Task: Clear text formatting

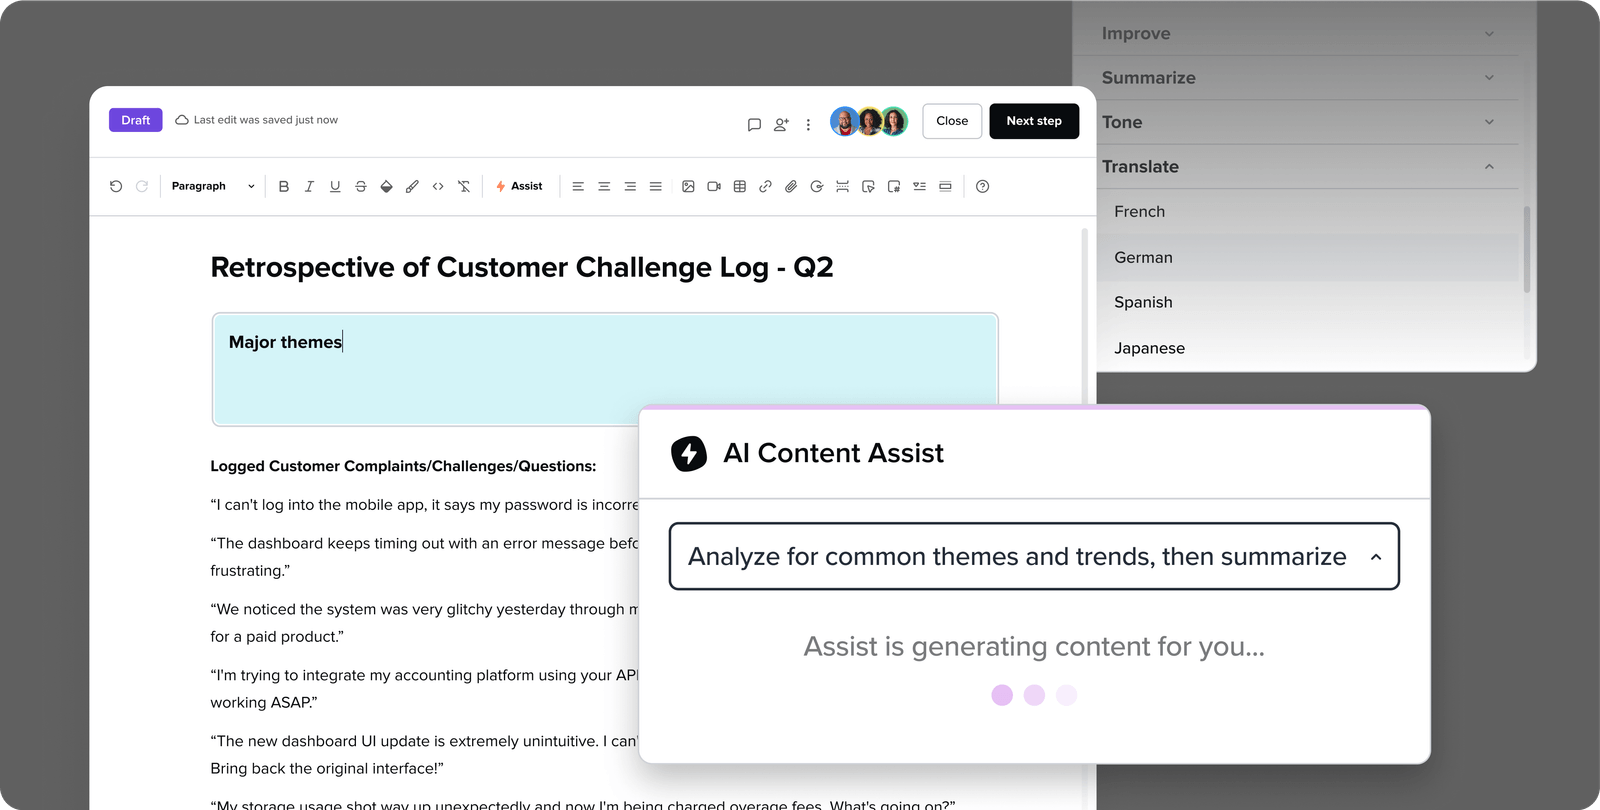Action: [x=463, y=186]
